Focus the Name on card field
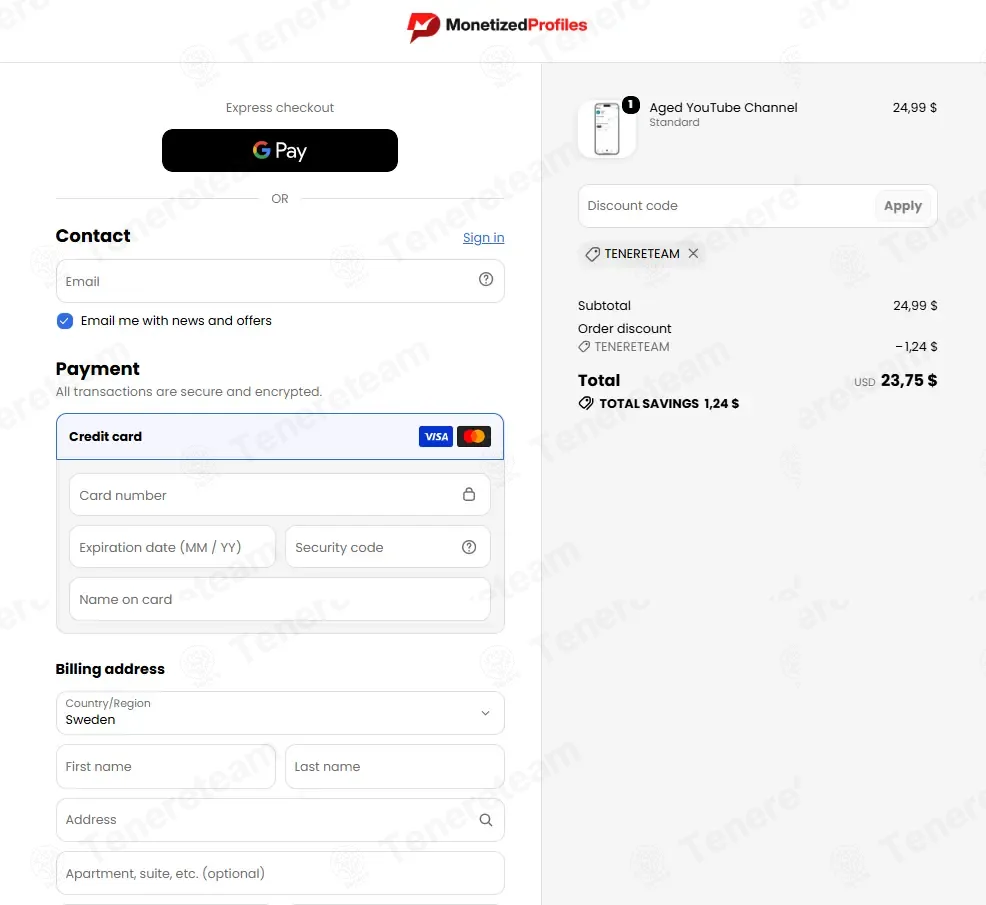Viewport: 986px width, 905px height. (280, 599)
